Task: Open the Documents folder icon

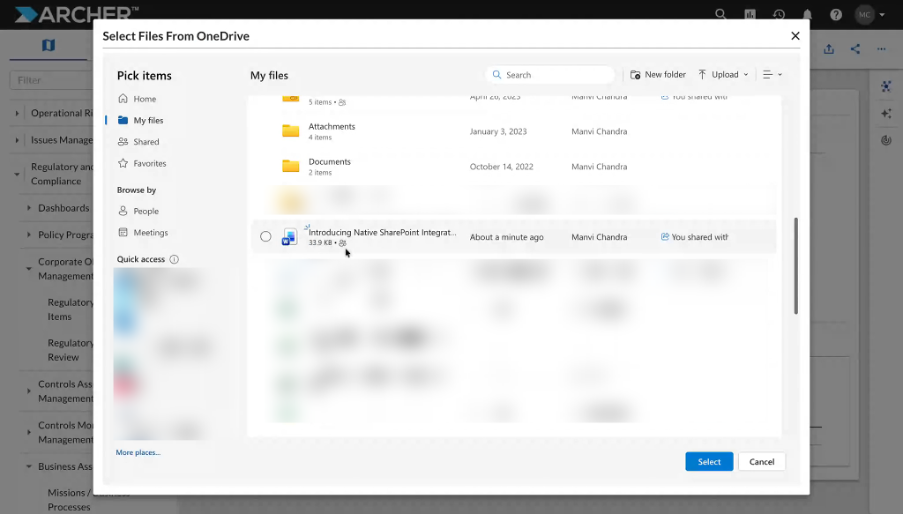Action: (x=291, y=166)
